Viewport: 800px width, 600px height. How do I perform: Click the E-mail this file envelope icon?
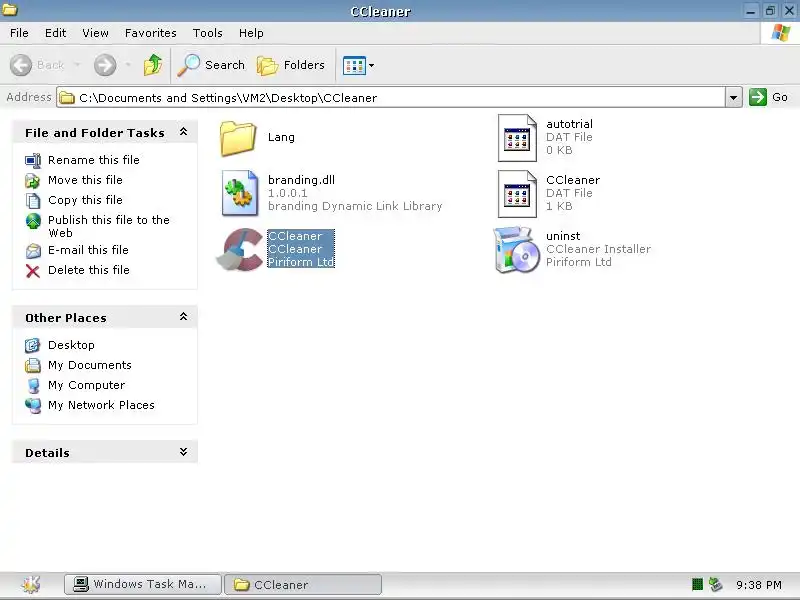point(33,251)
